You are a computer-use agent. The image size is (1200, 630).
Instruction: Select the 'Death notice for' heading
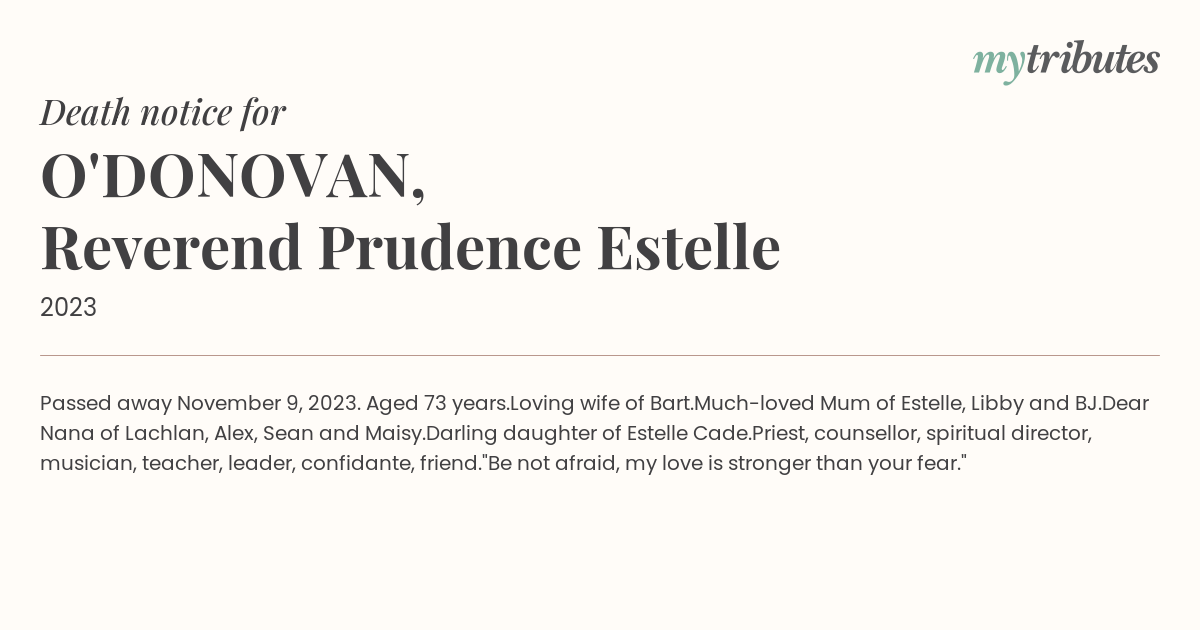tap(163, 113)
